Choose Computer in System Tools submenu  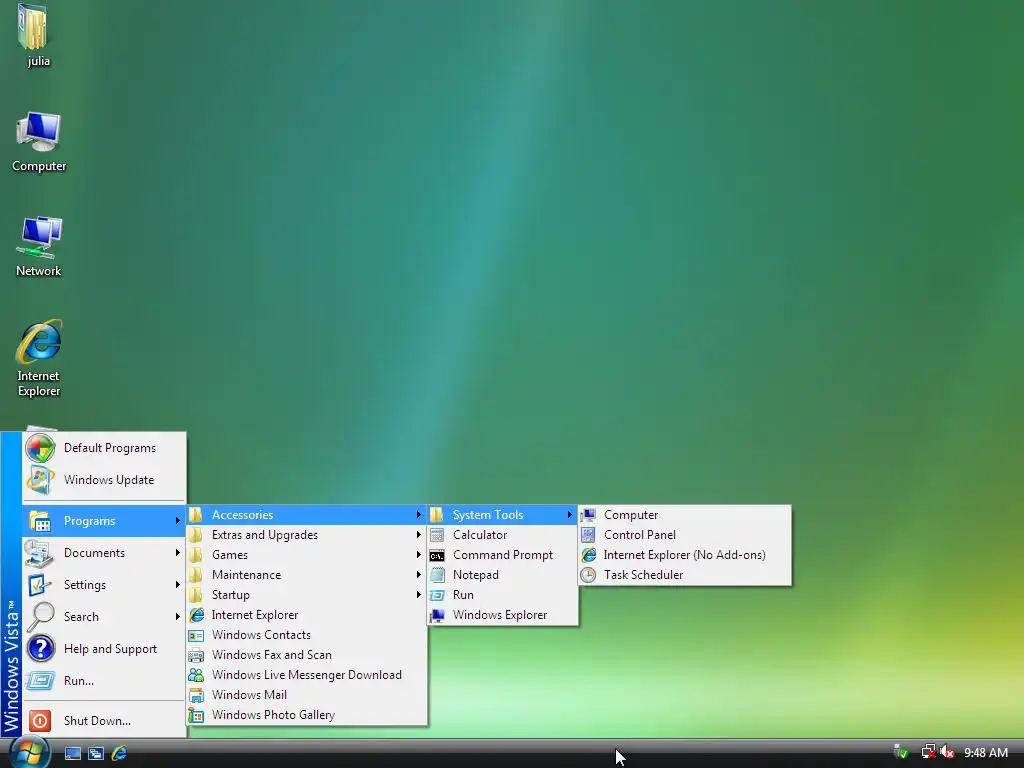point(684,515)
